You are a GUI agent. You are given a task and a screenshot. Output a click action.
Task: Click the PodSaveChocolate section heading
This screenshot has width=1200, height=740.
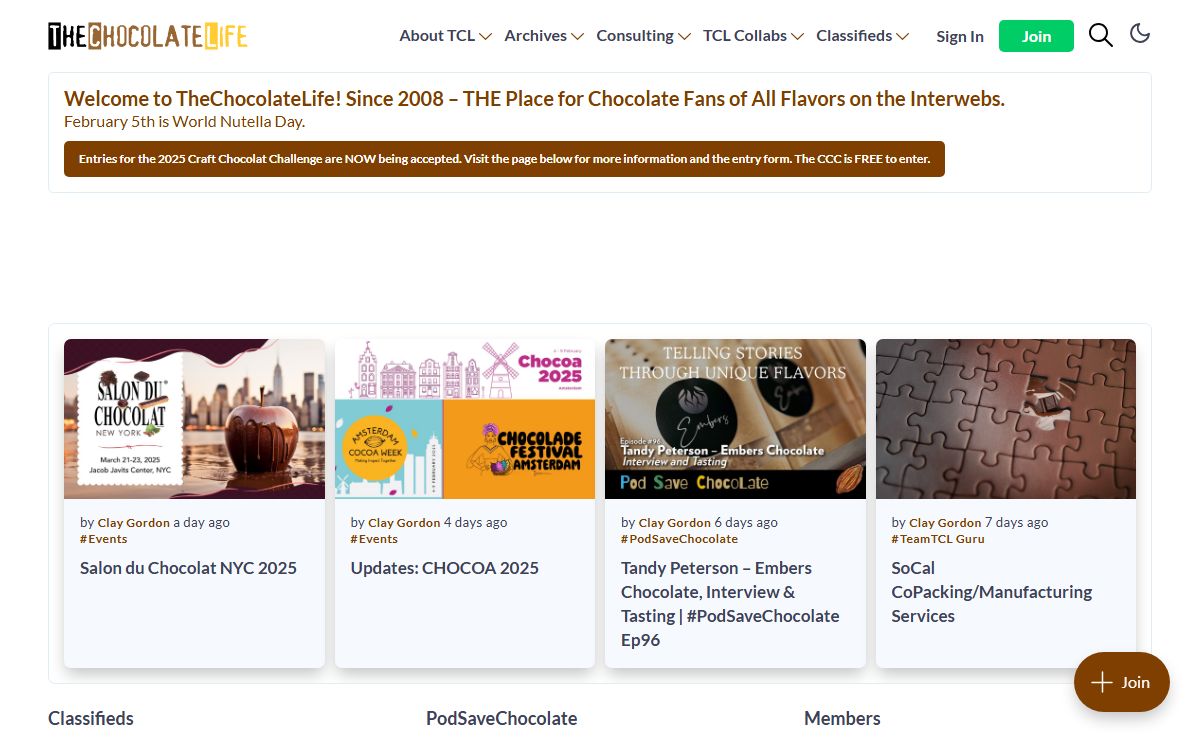click(x=501, y=718)
